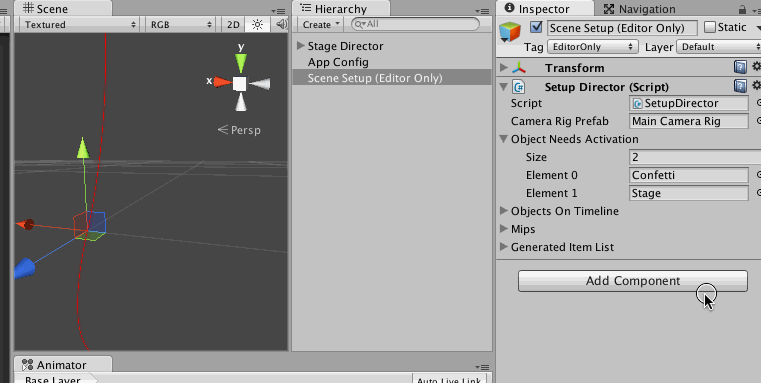Expand the Stage Director hierarchy item
The width and height of the screenshot is (761, 383).
point(301,46)
